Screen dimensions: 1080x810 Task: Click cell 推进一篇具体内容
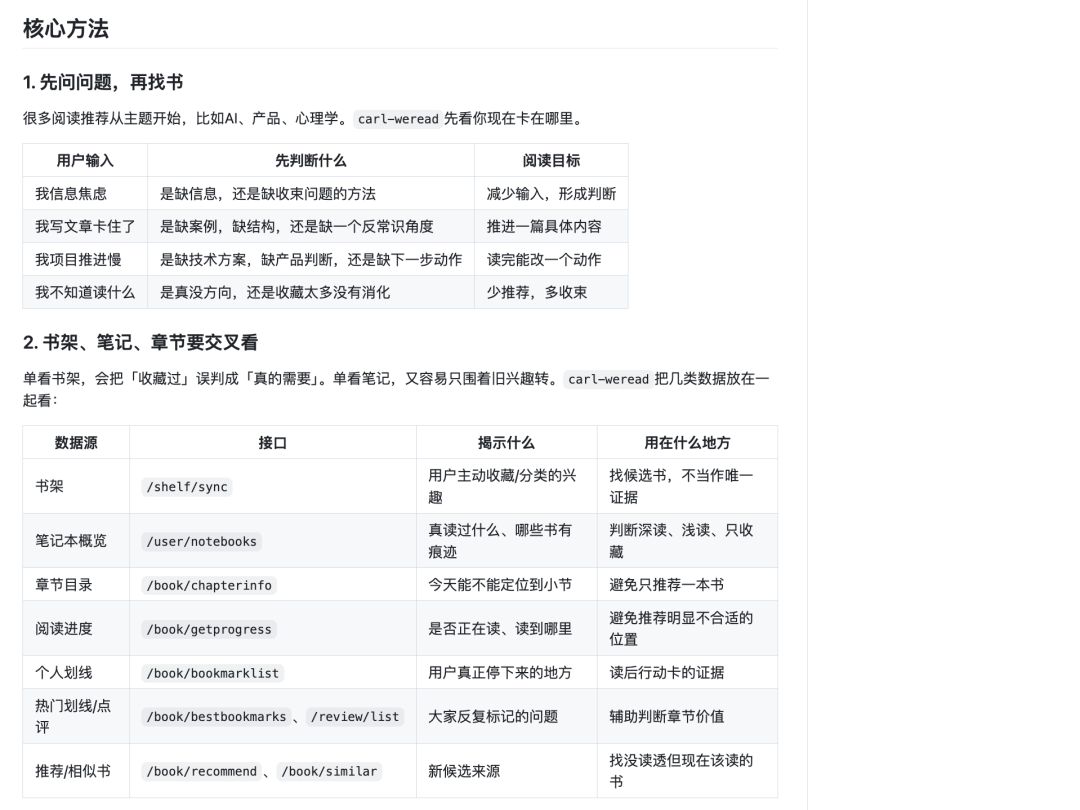pyautogui.click(x=551, y=227)
